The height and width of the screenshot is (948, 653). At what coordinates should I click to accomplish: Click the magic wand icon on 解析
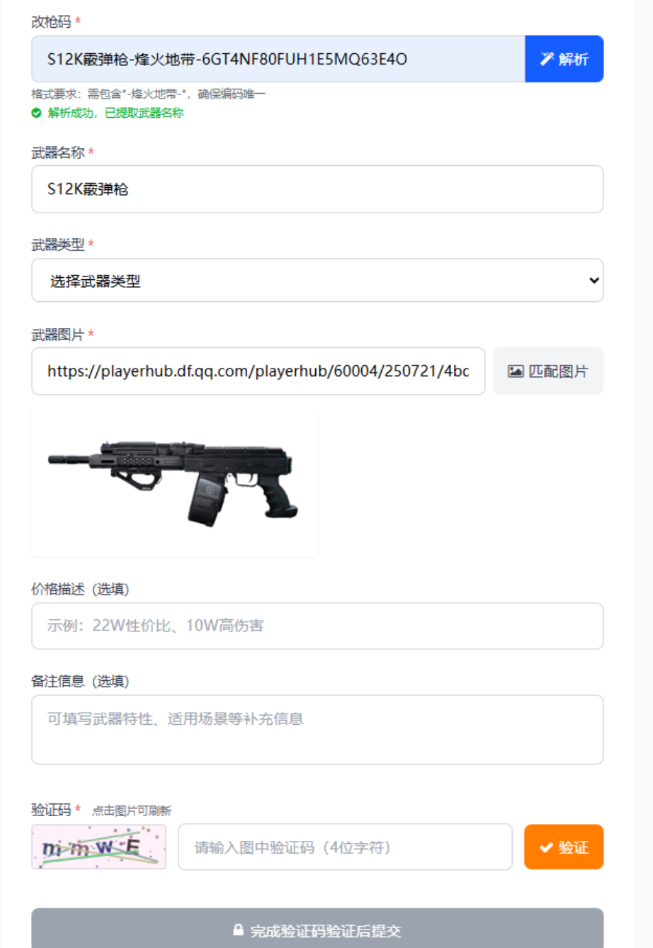(x=547, y=59)
